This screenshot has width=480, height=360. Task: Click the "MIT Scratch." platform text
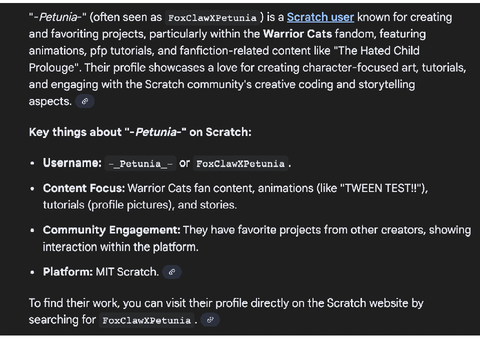coord(127,272)
